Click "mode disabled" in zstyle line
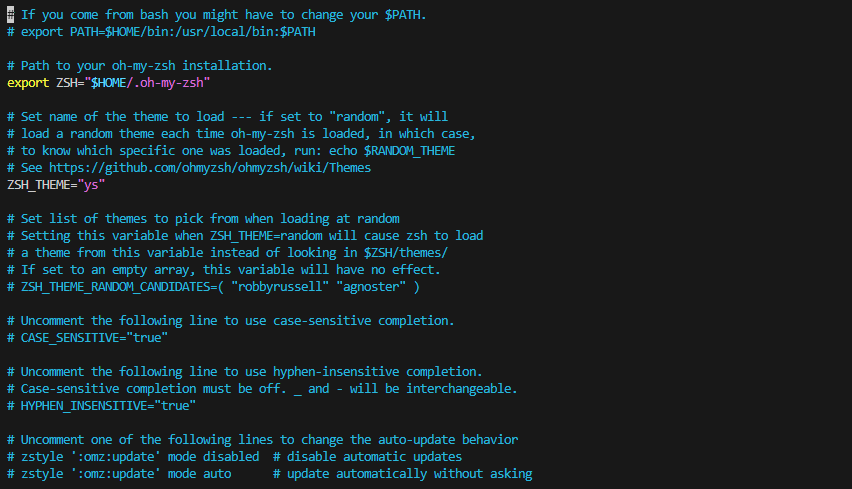This screenshot has width=852, height=489. coord(213,456)
